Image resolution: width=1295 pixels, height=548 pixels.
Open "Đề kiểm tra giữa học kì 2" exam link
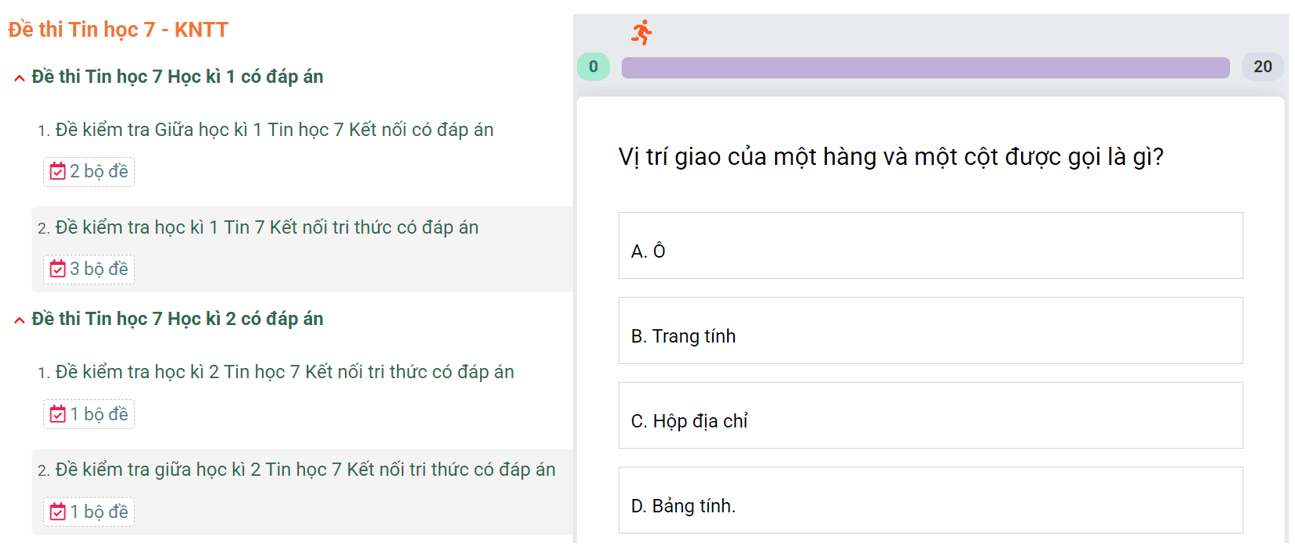305,470
